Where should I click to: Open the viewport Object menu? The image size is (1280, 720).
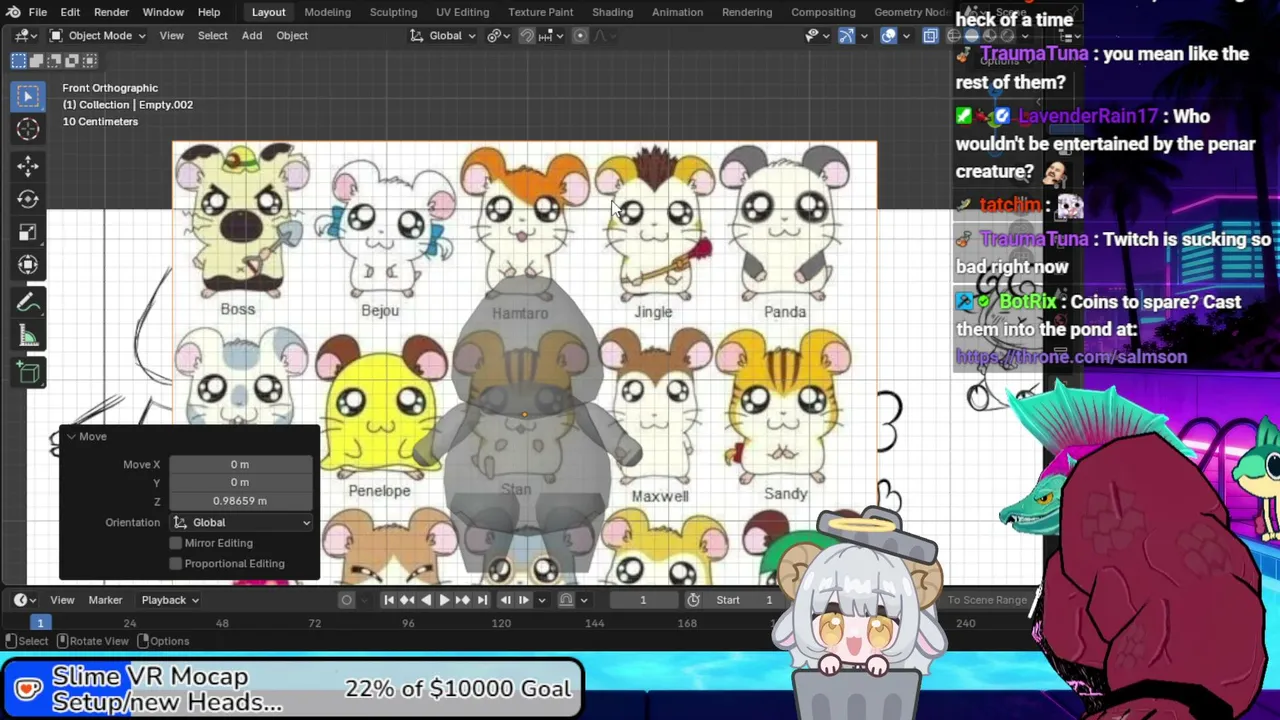tap(292, 36)
